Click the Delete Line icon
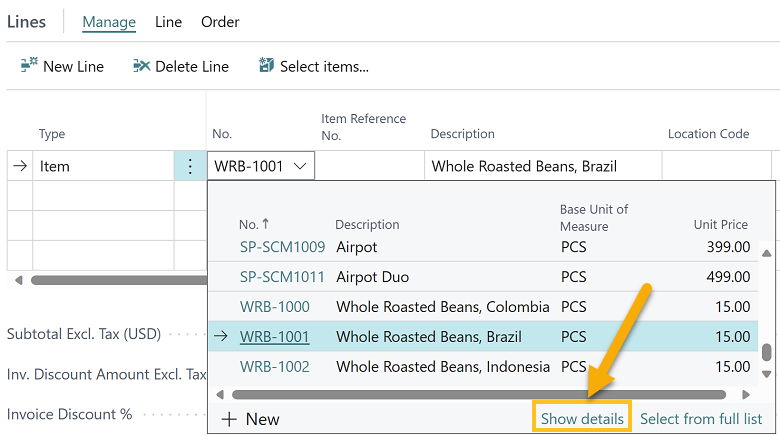 click(141, 66)
